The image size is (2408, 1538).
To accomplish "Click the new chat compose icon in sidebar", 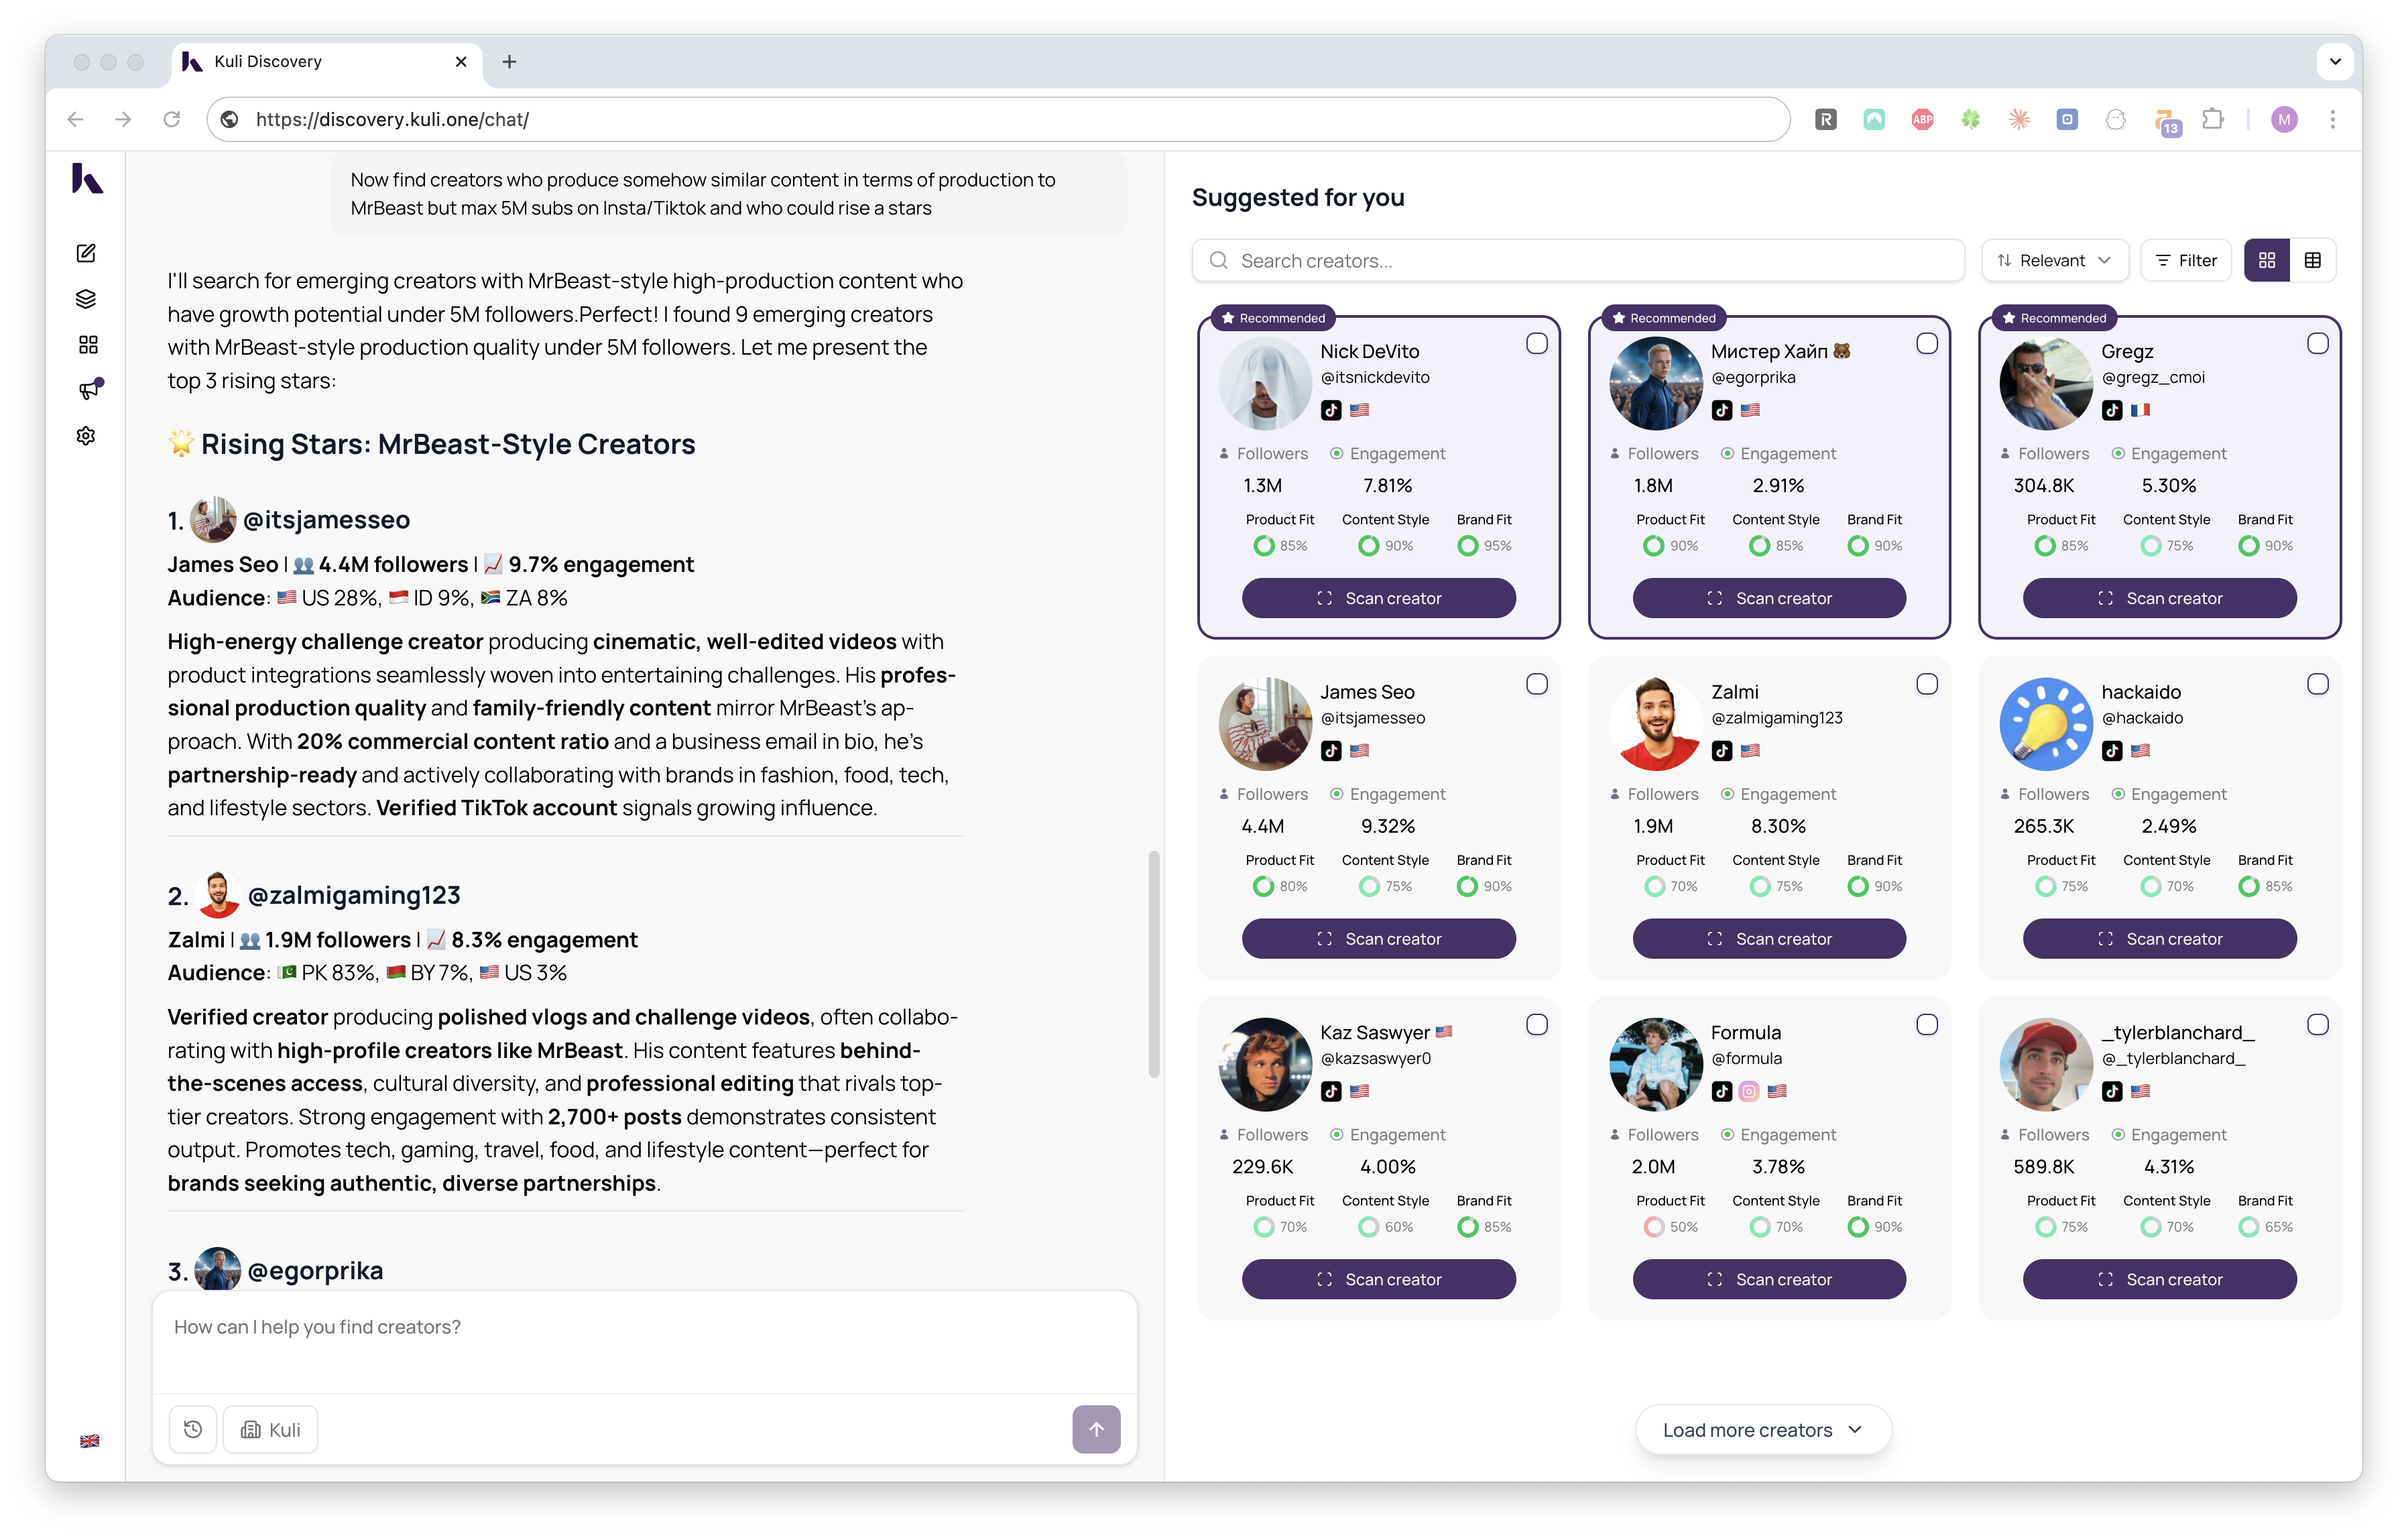I will [x=86, y=253].
